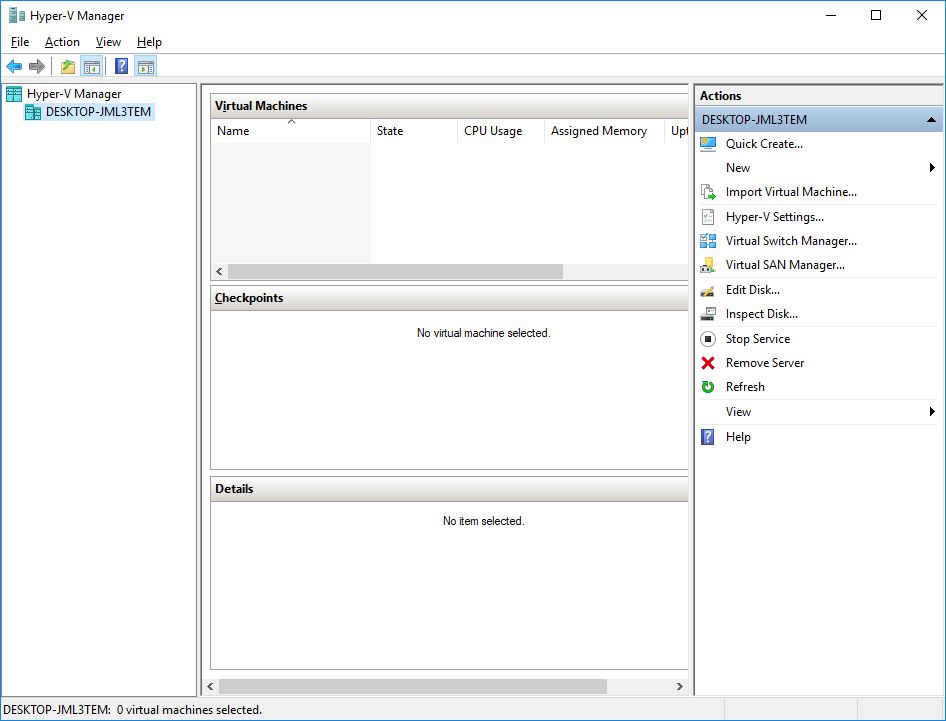Viewport: 946px width, 721px height.
Task: Open the Help menu in menu bar
Action: pyautogui.click(x=149, y=42)
